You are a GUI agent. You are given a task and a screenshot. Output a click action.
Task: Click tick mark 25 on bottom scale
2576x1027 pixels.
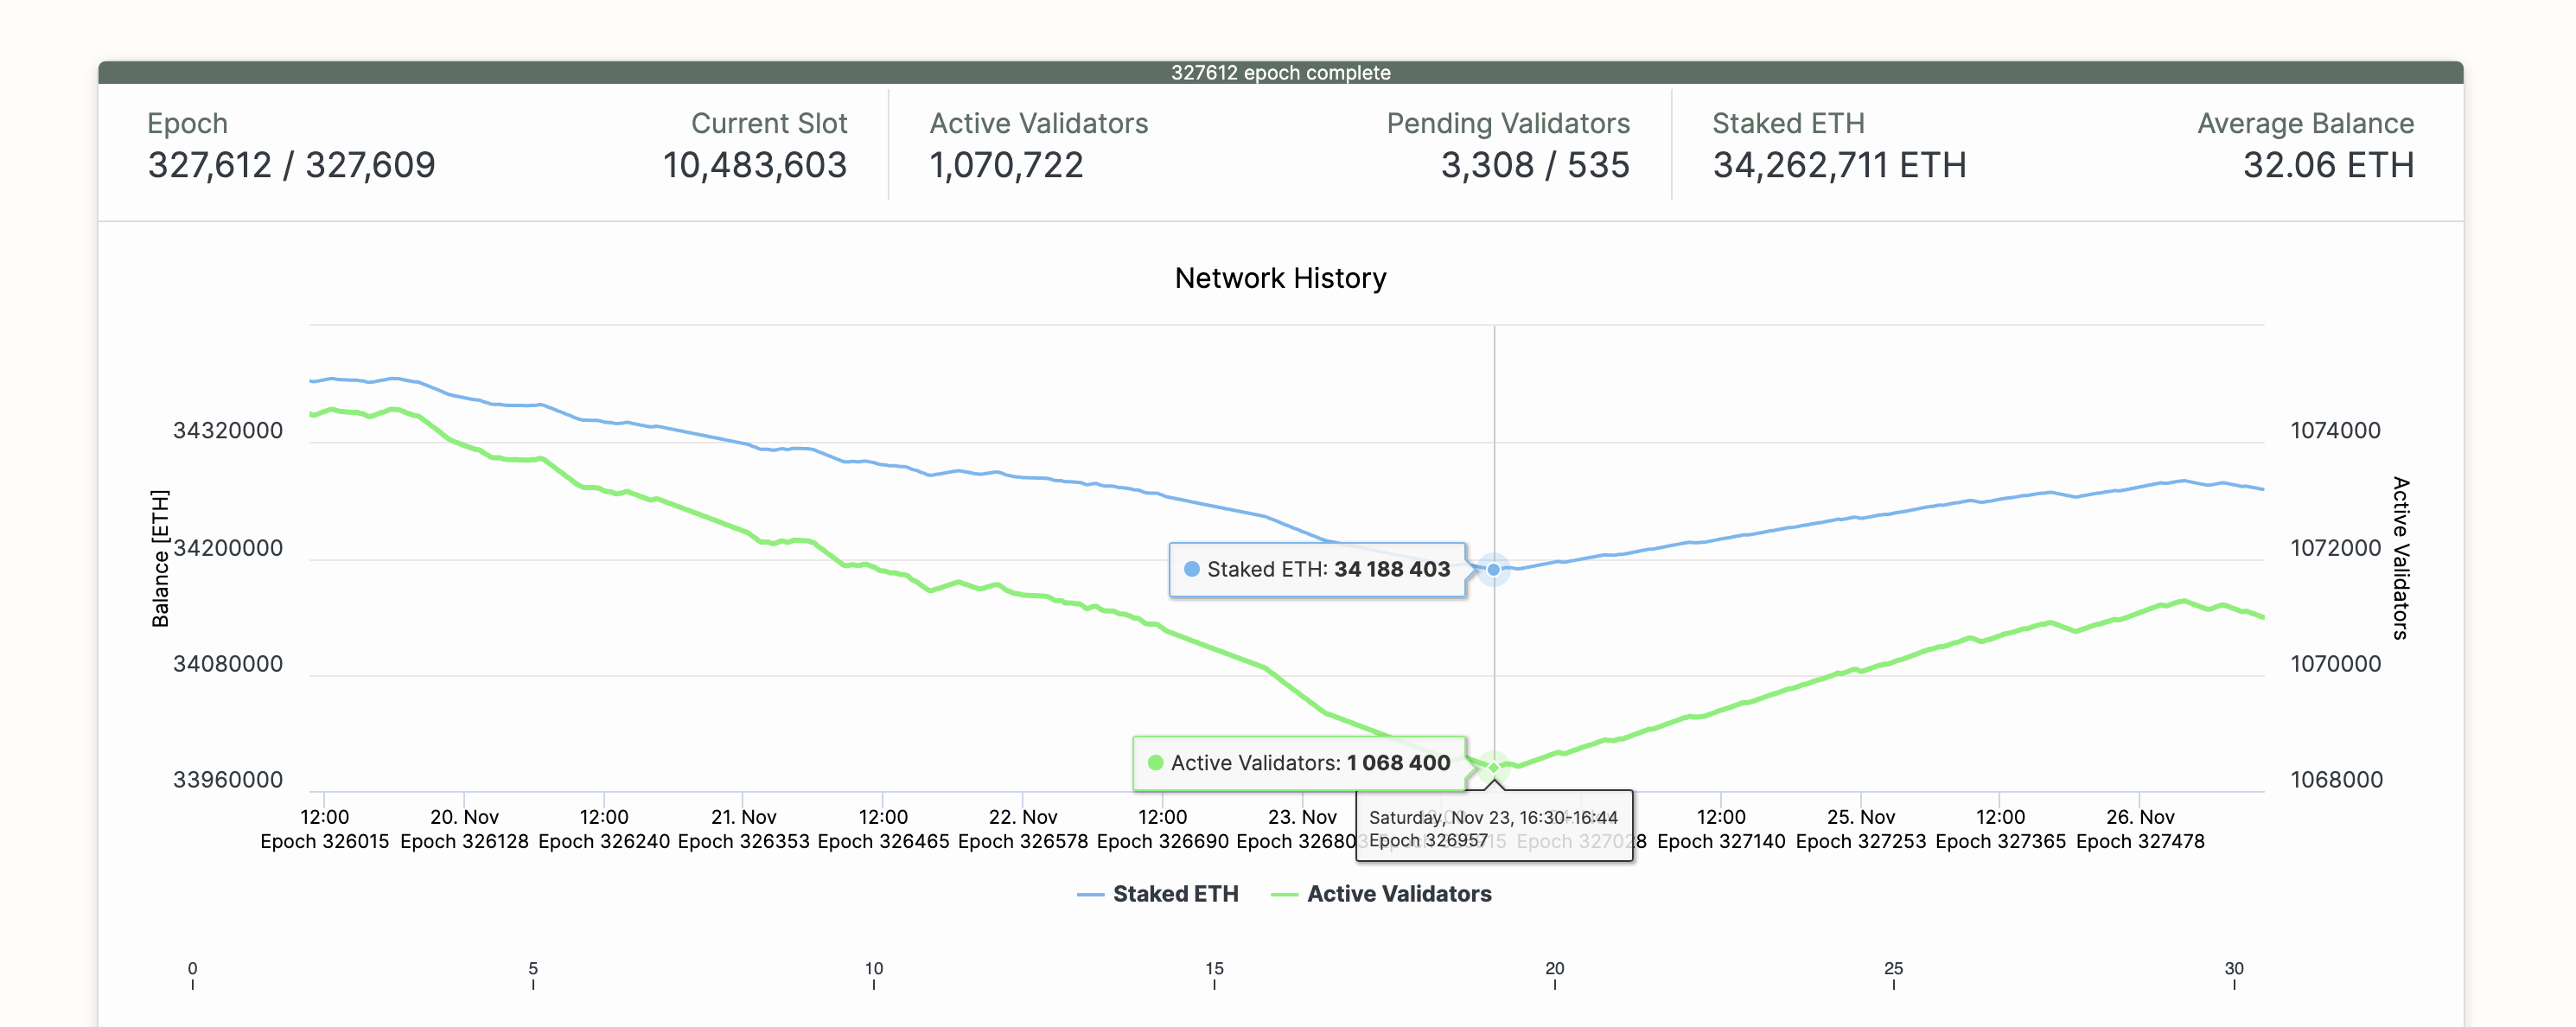pos(1893,975)
